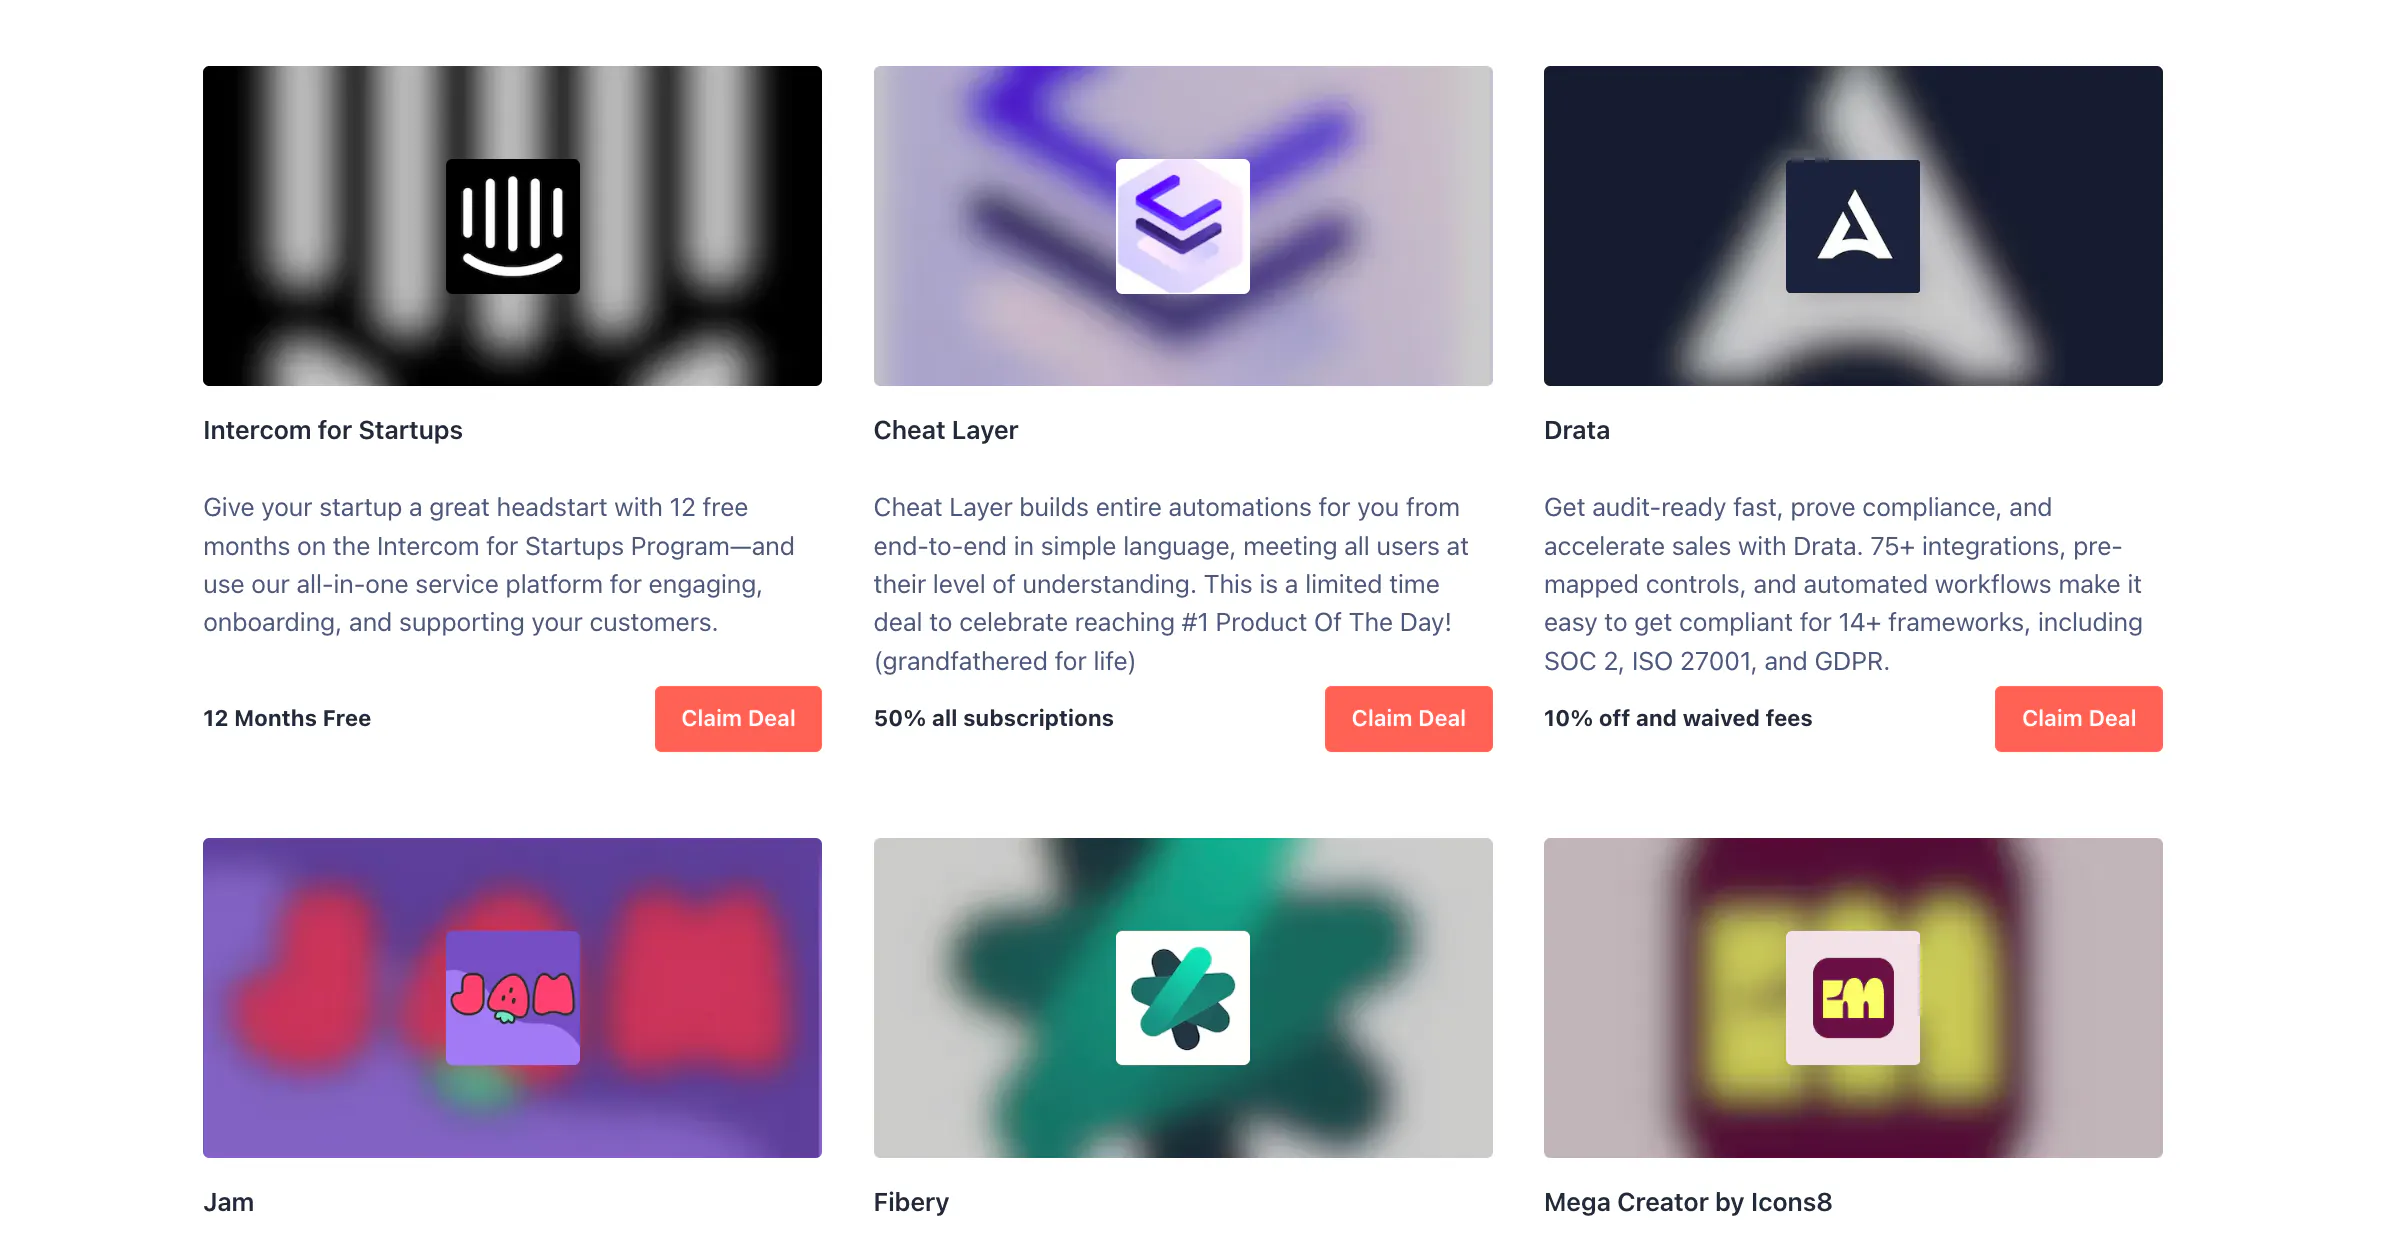Claim the Cheat Layer 50% subscriptions deal
Screen dimensions: 2402x1258
click(1408, 718)
